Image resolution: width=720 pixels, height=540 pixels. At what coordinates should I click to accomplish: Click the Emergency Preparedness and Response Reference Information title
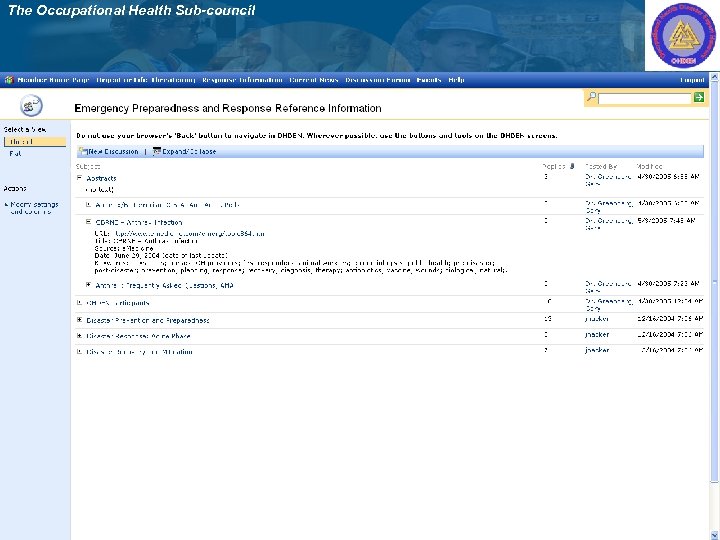point(228,108)
